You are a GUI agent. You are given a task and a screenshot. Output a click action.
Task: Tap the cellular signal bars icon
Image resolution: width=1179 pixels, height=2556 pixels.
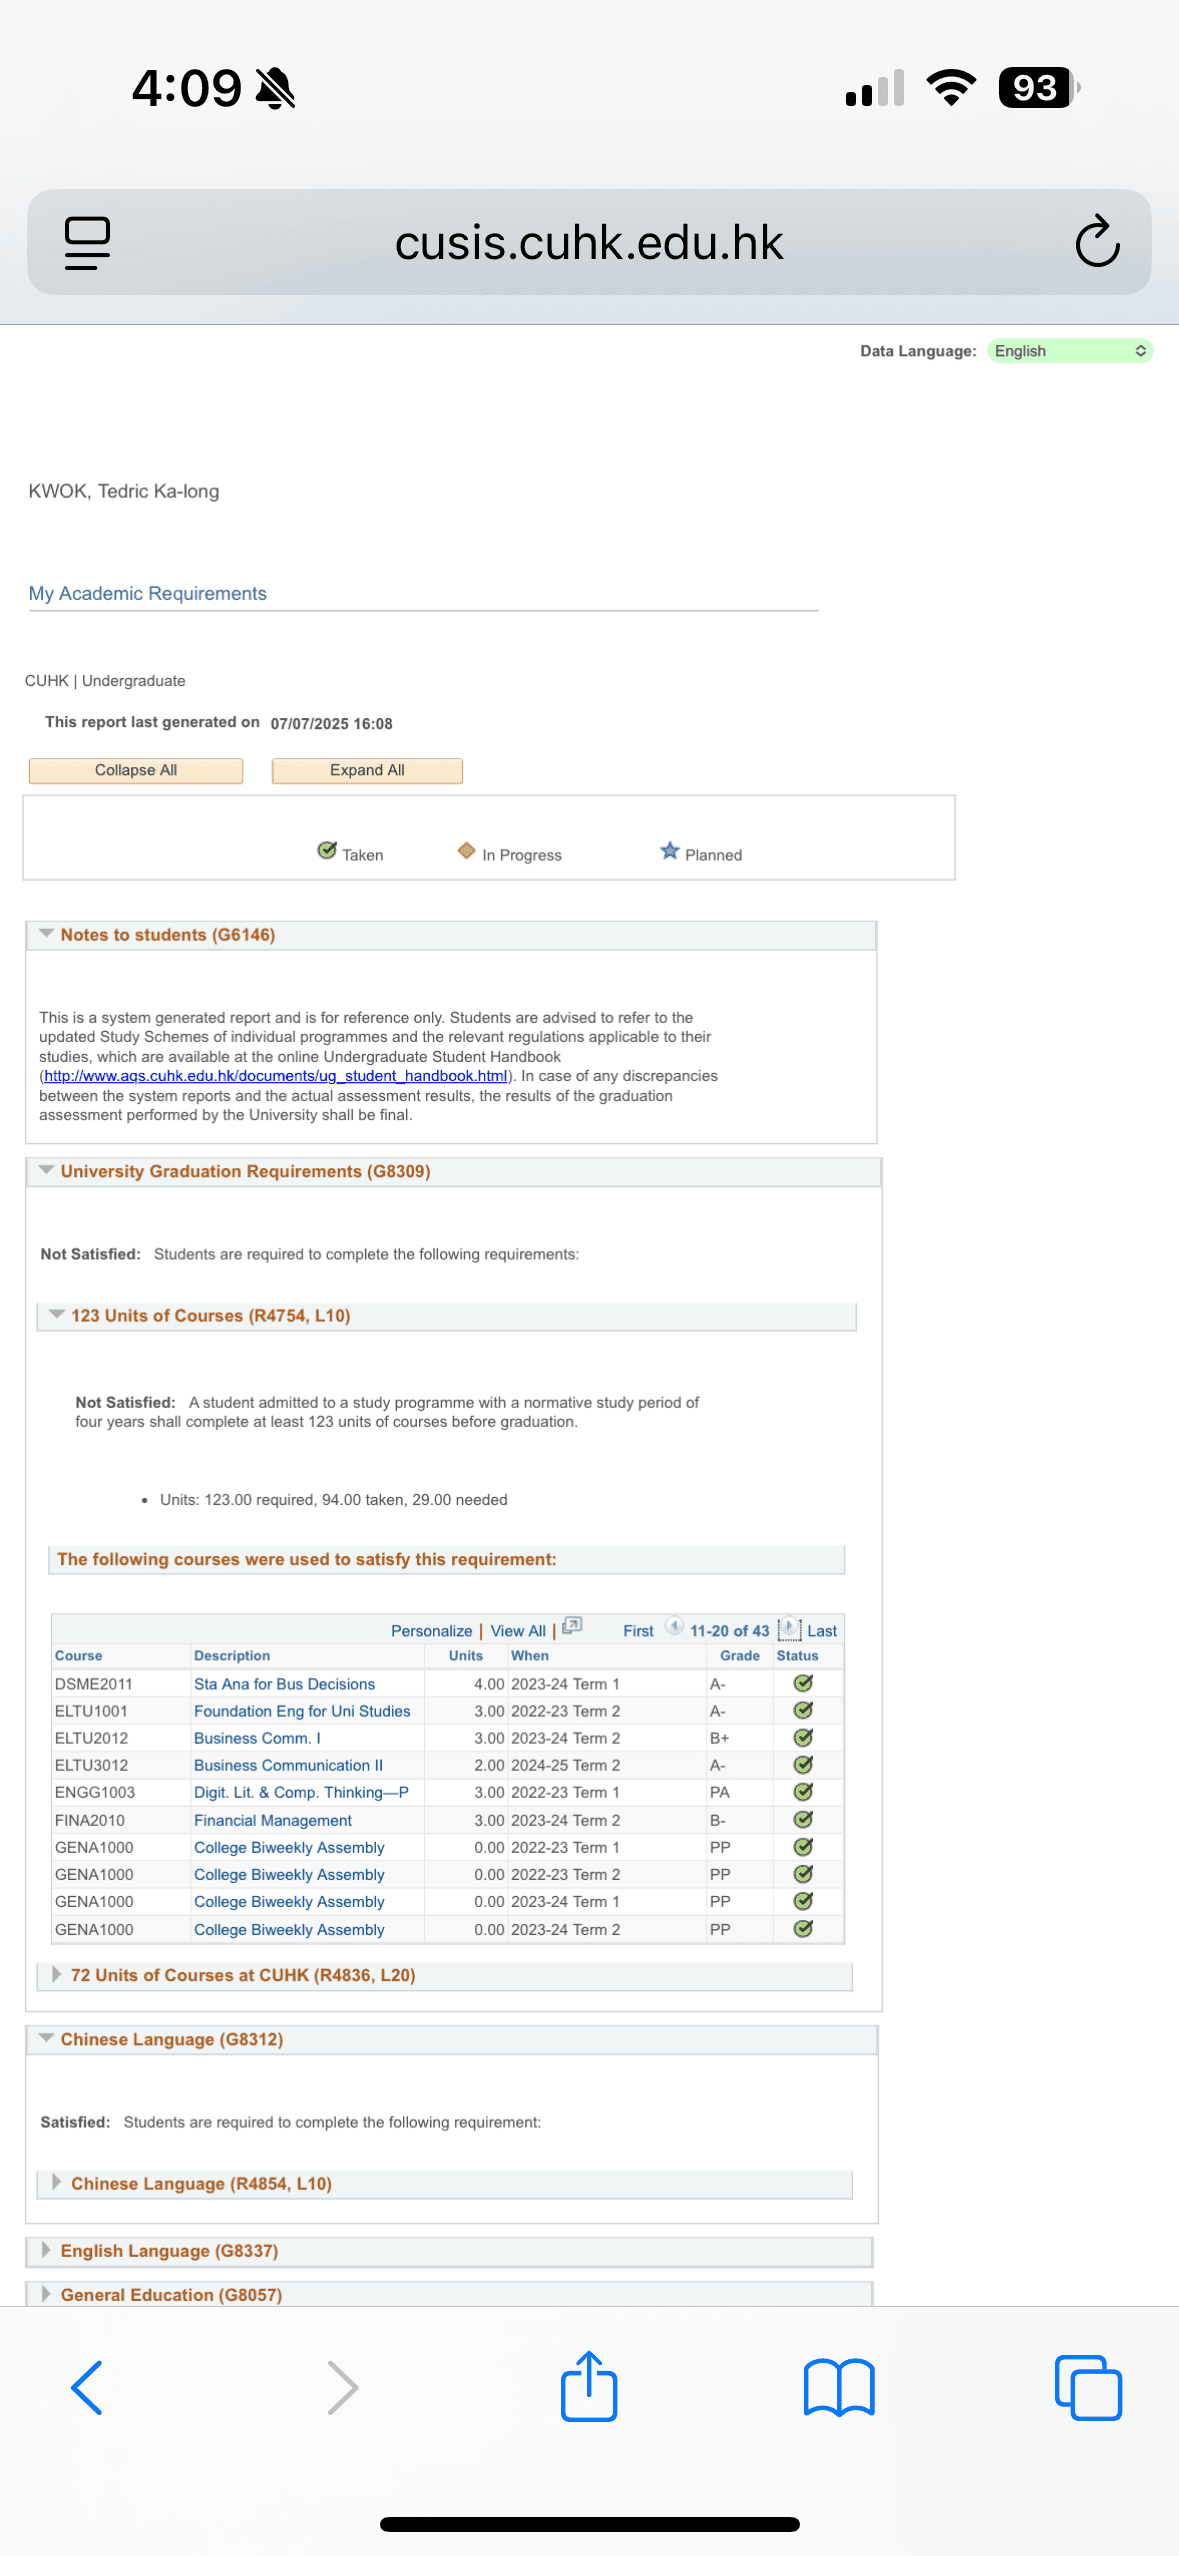(x=875, y=88)
